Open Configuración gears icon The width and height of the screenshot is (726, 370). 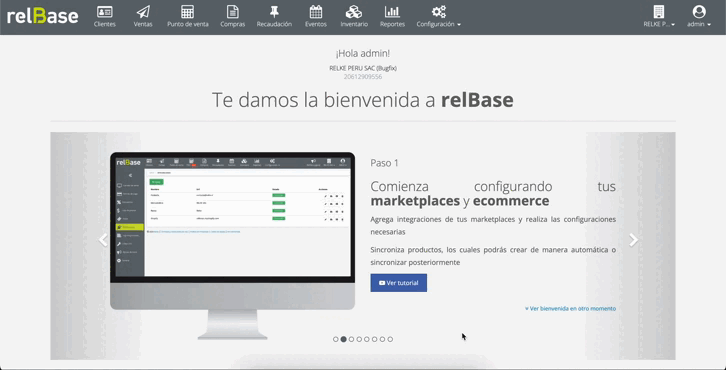point(438,12)
